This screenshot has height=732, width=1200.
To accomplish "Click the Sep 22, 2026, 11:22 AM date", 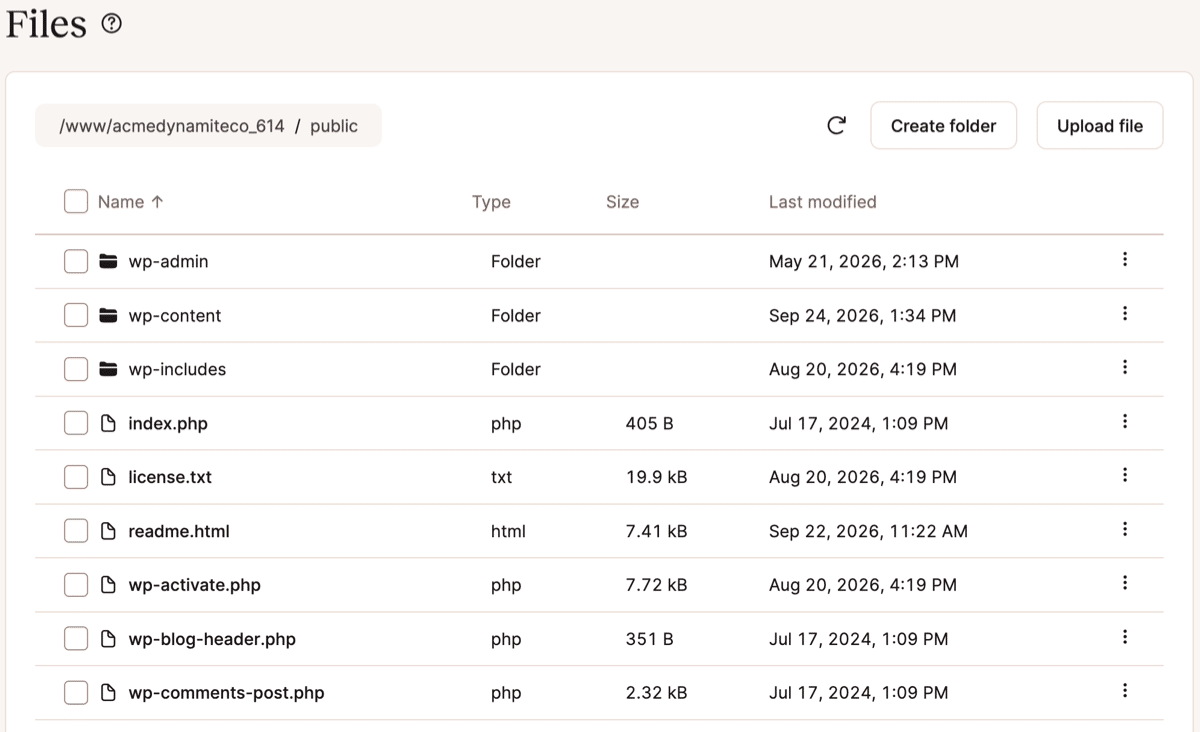I will 868,531.
